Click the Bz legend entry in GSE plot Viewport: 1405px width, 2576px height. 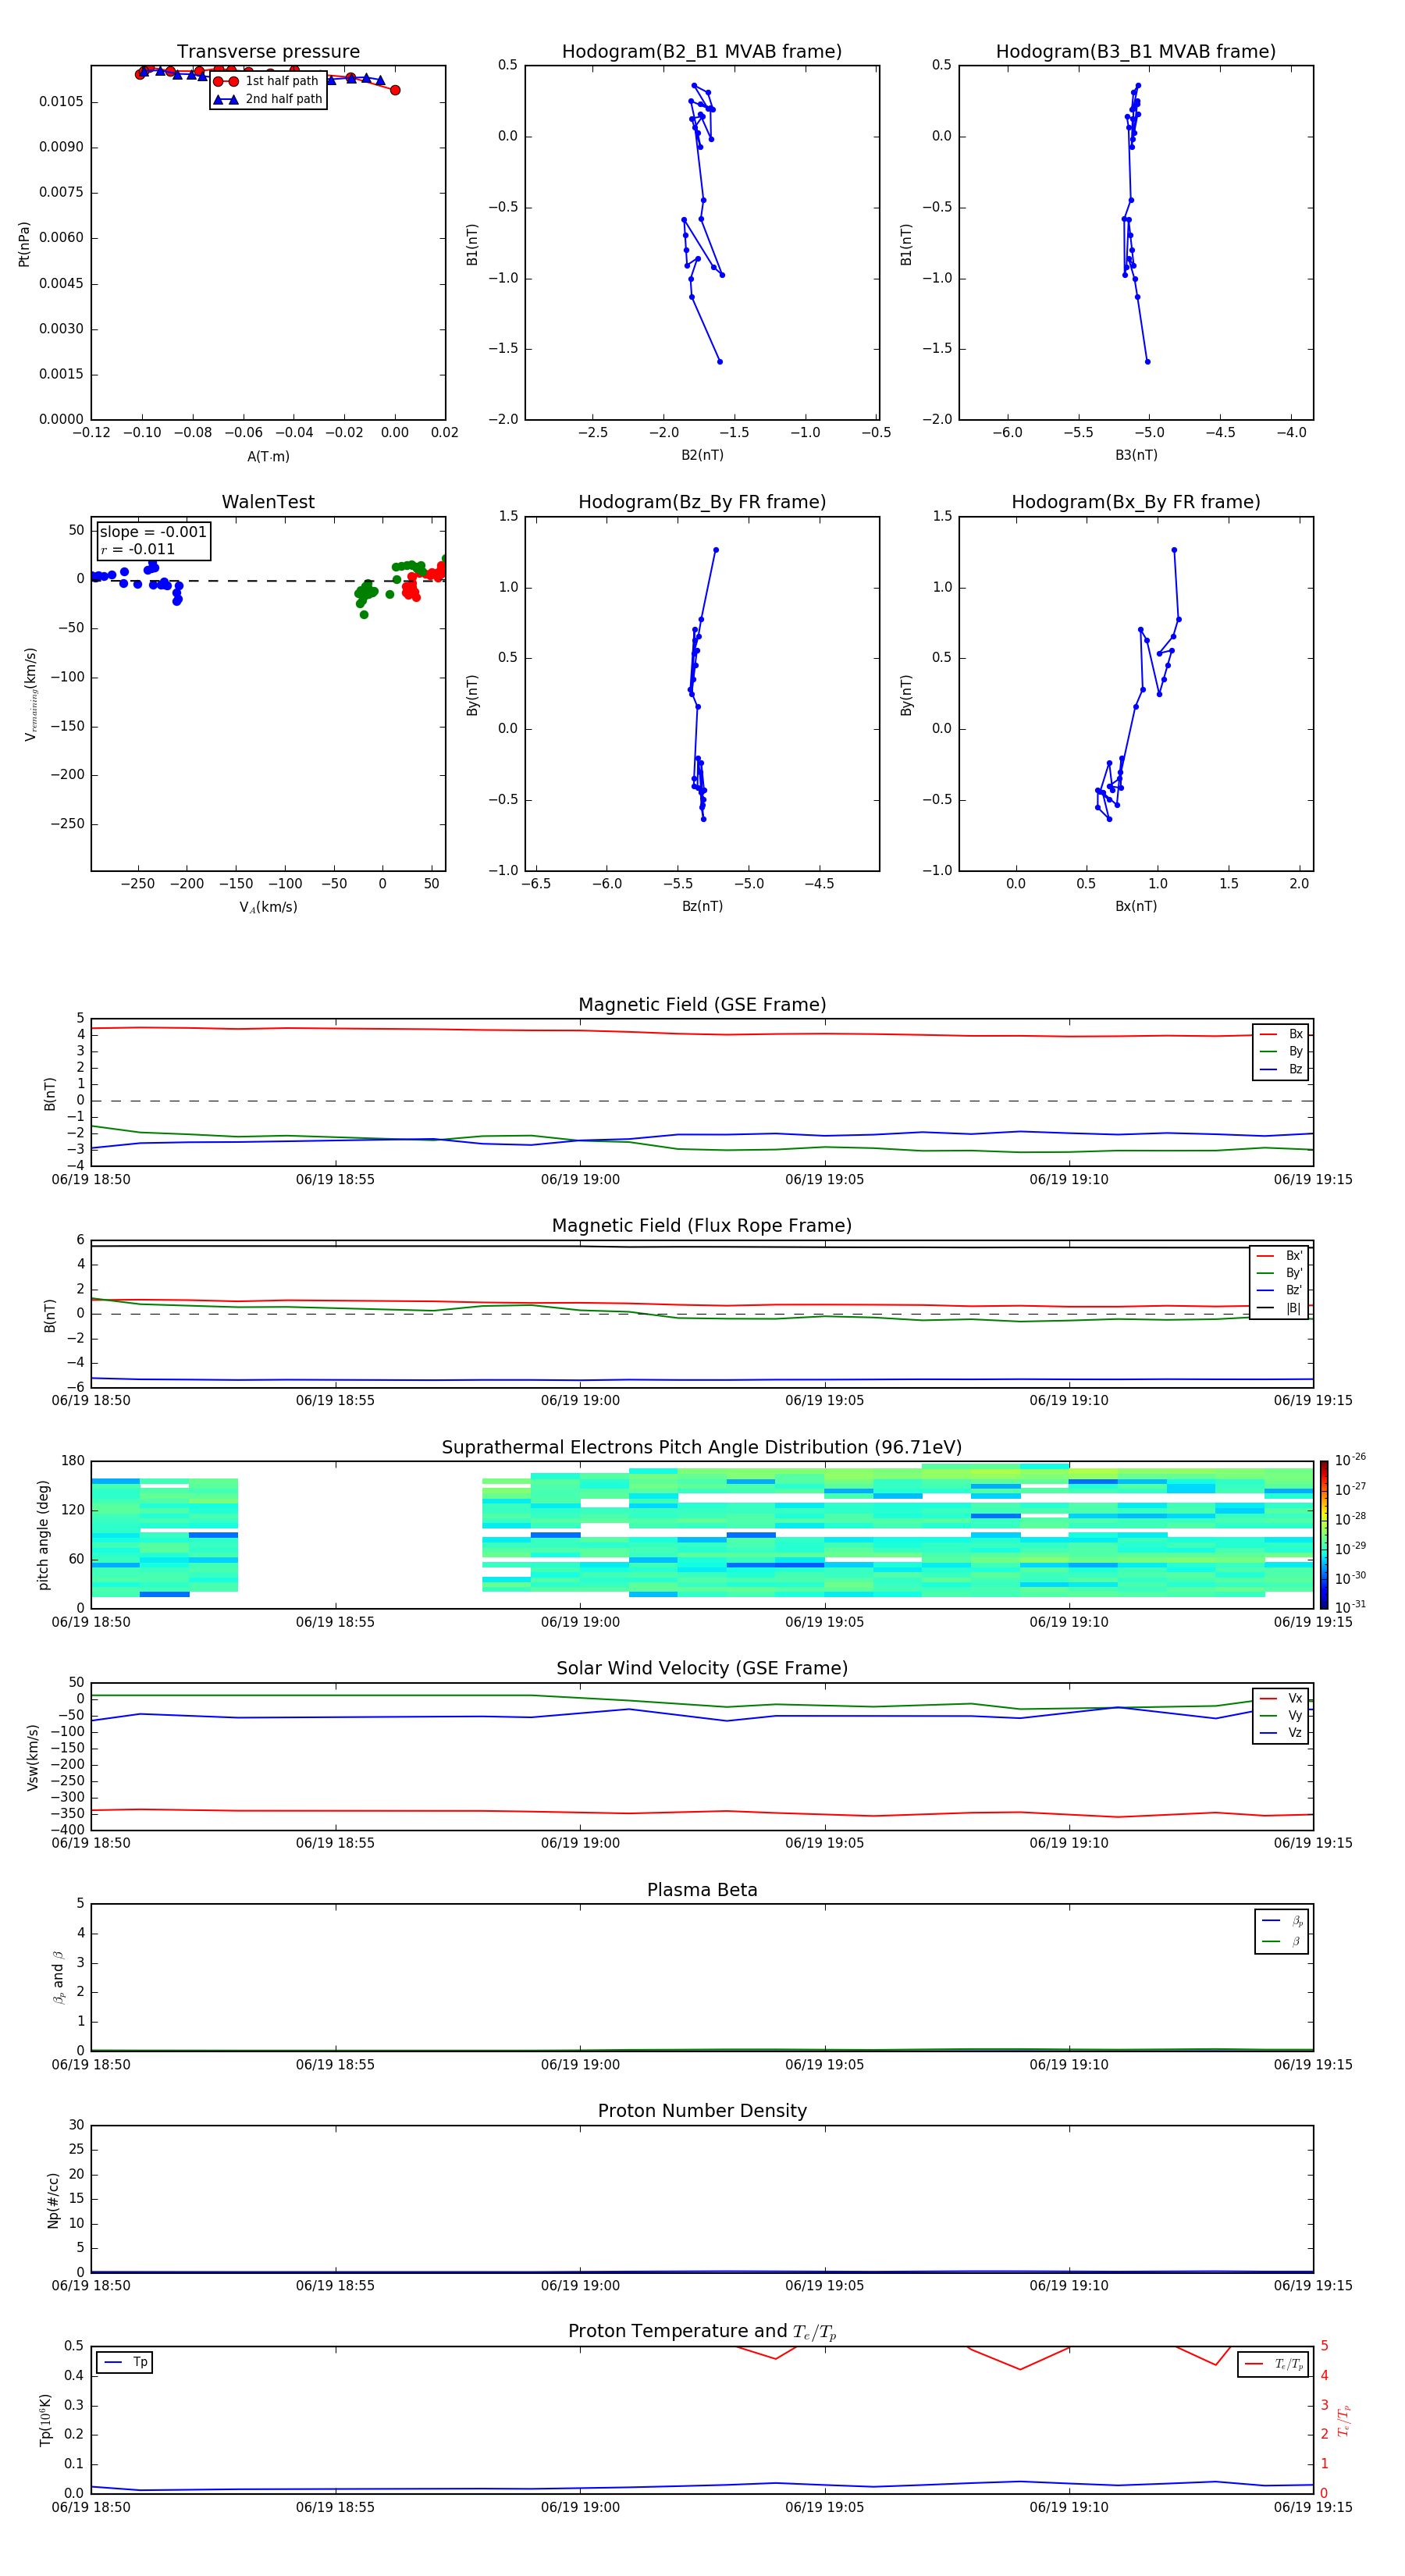[x=1281, y=1069]
